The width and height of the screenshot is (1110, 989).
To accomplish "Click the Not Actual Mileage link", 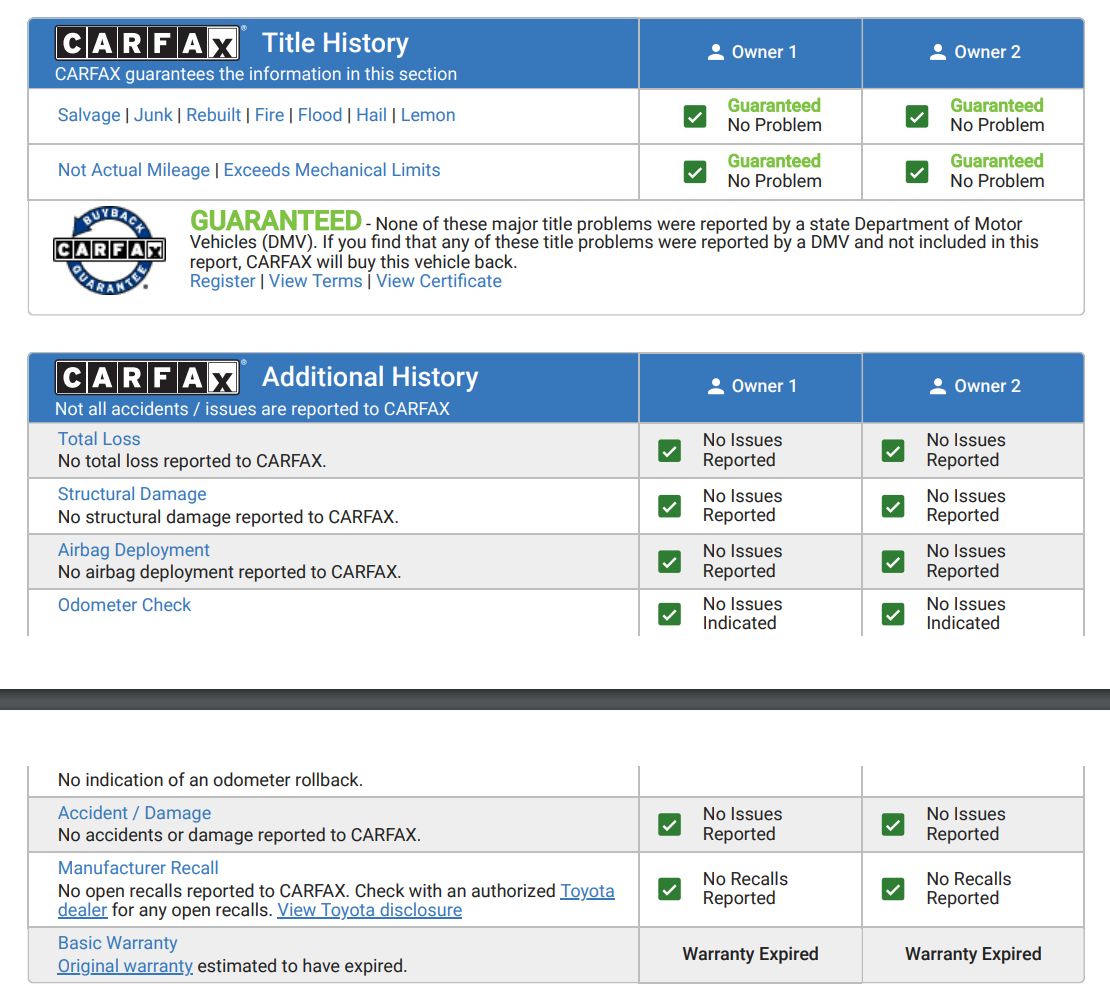I will [x=134, y=170].
